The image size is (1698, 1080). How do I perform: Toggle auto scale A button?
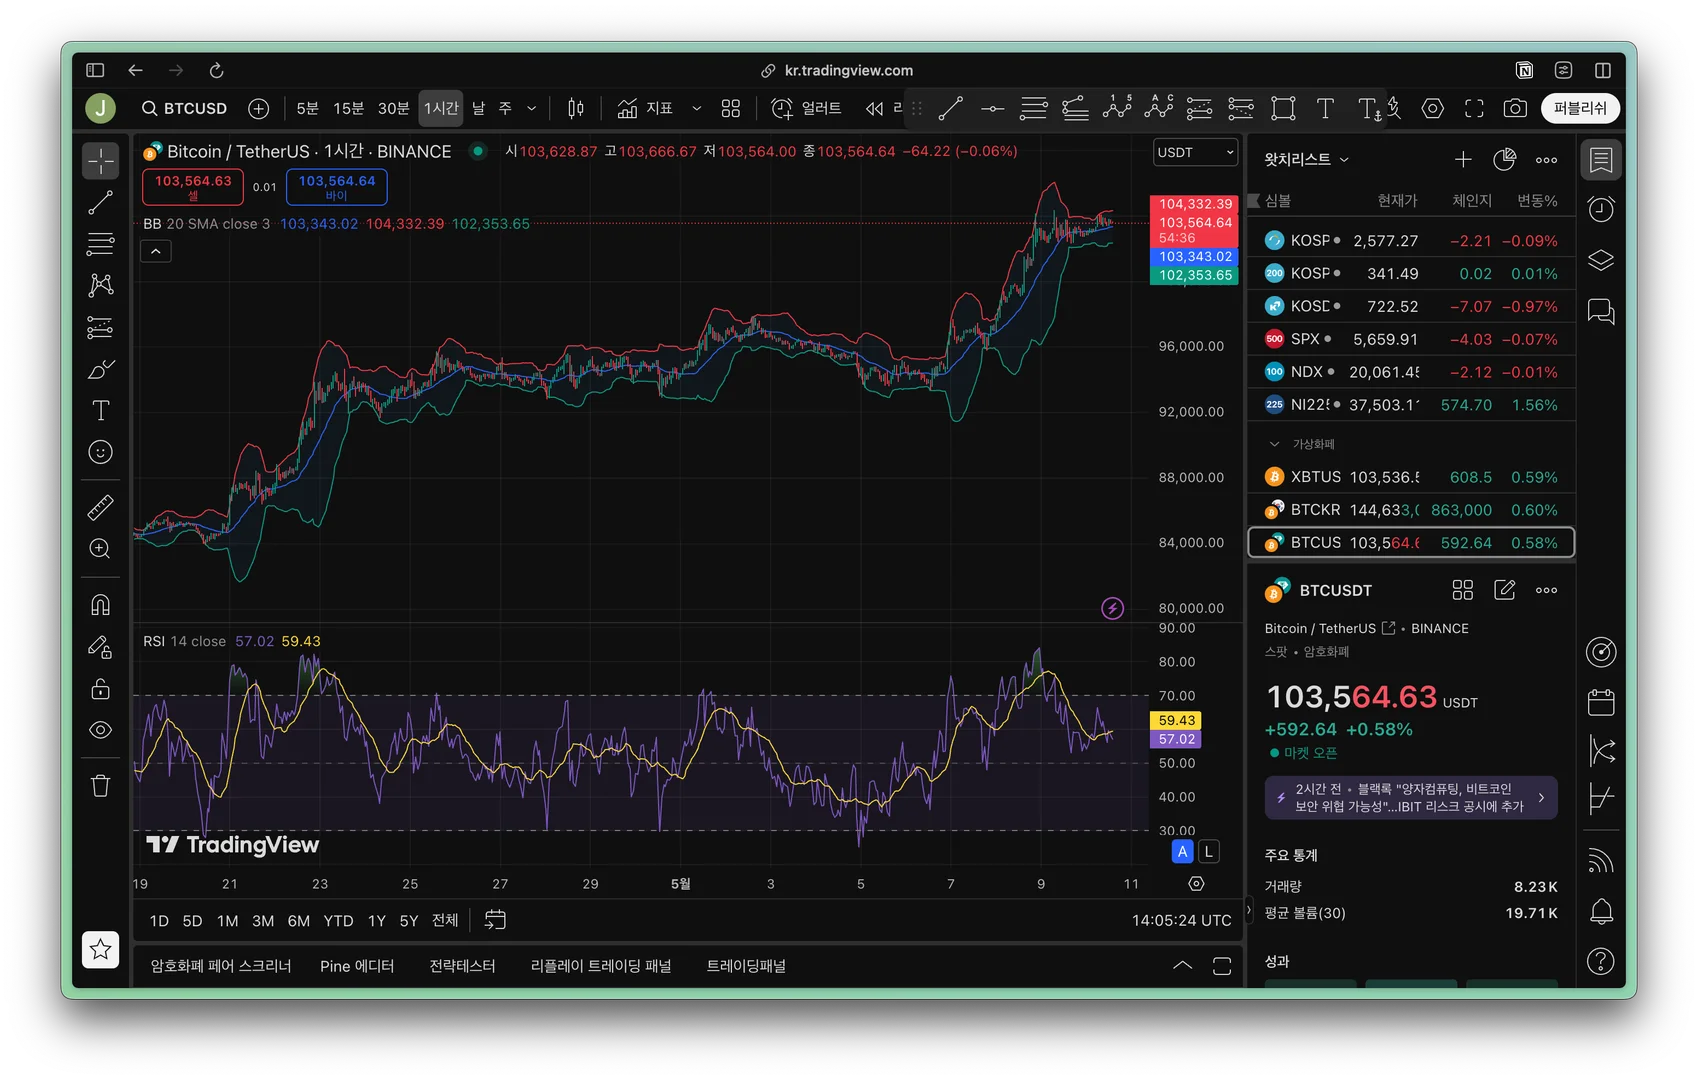point(1182,852)
